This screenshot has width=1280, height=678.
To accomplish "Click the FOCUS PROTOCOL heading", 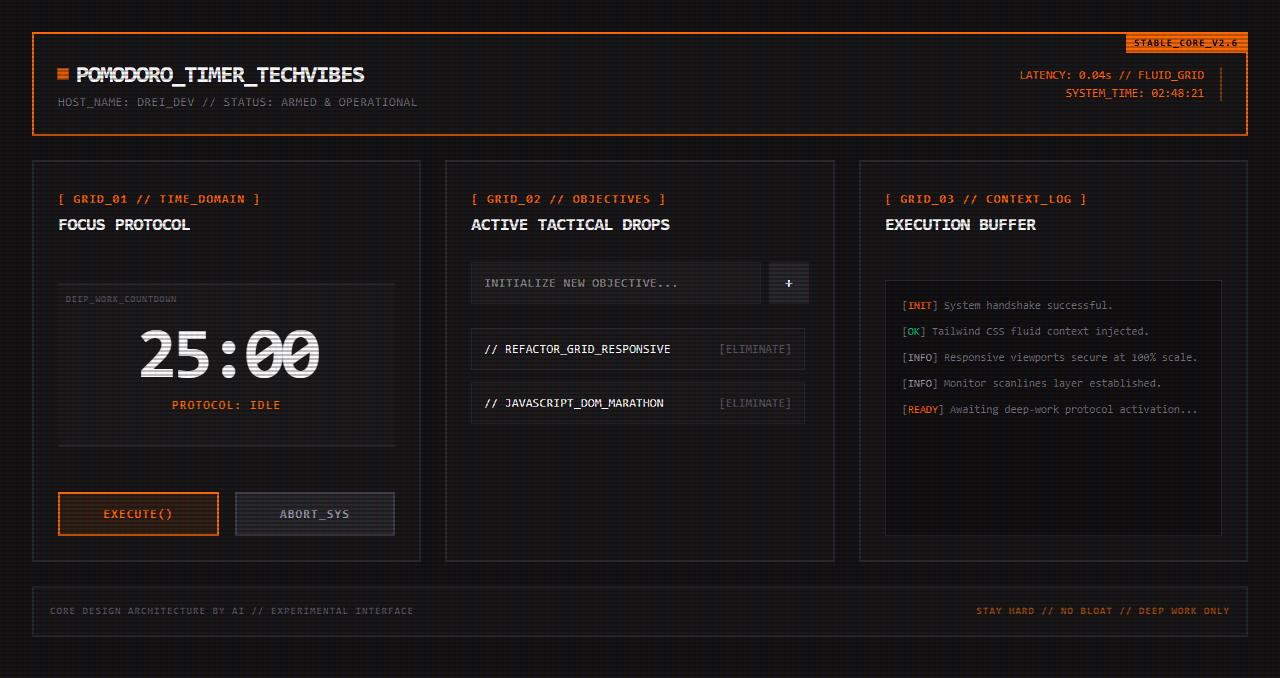I will point(124,225).
